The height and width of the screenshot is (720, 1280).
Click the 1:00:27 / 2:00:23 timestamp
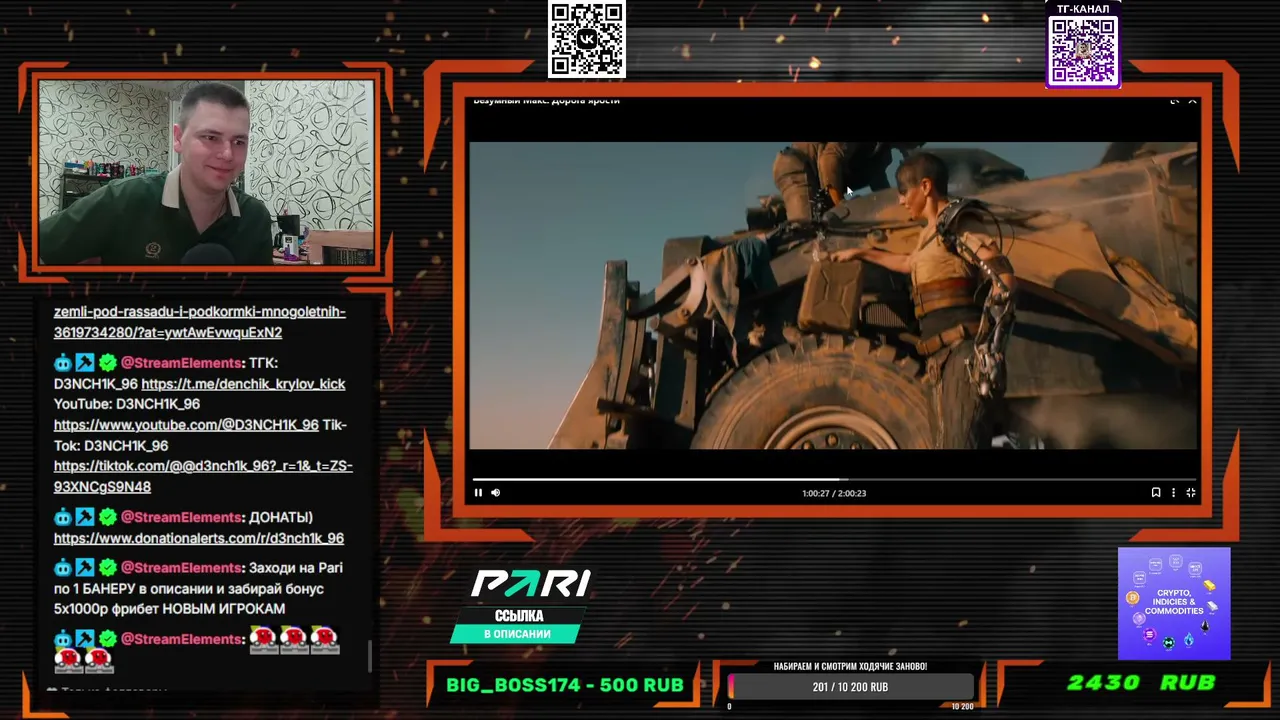[x=834, y=493]
